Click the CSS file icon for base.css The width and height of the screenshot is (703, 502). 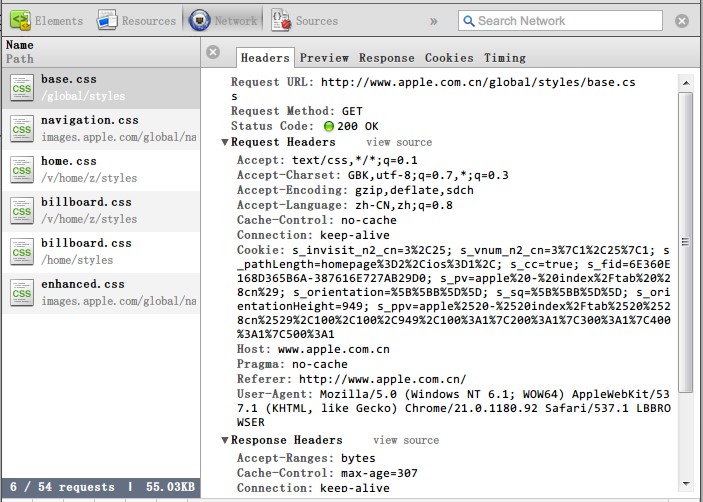(x=22, y=88)
